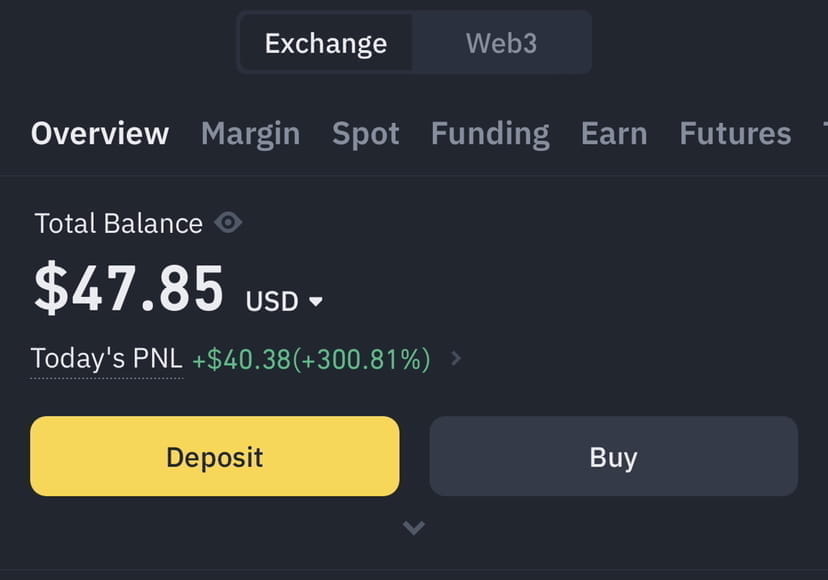Tap the Buy button

click(x=613, y=456)
